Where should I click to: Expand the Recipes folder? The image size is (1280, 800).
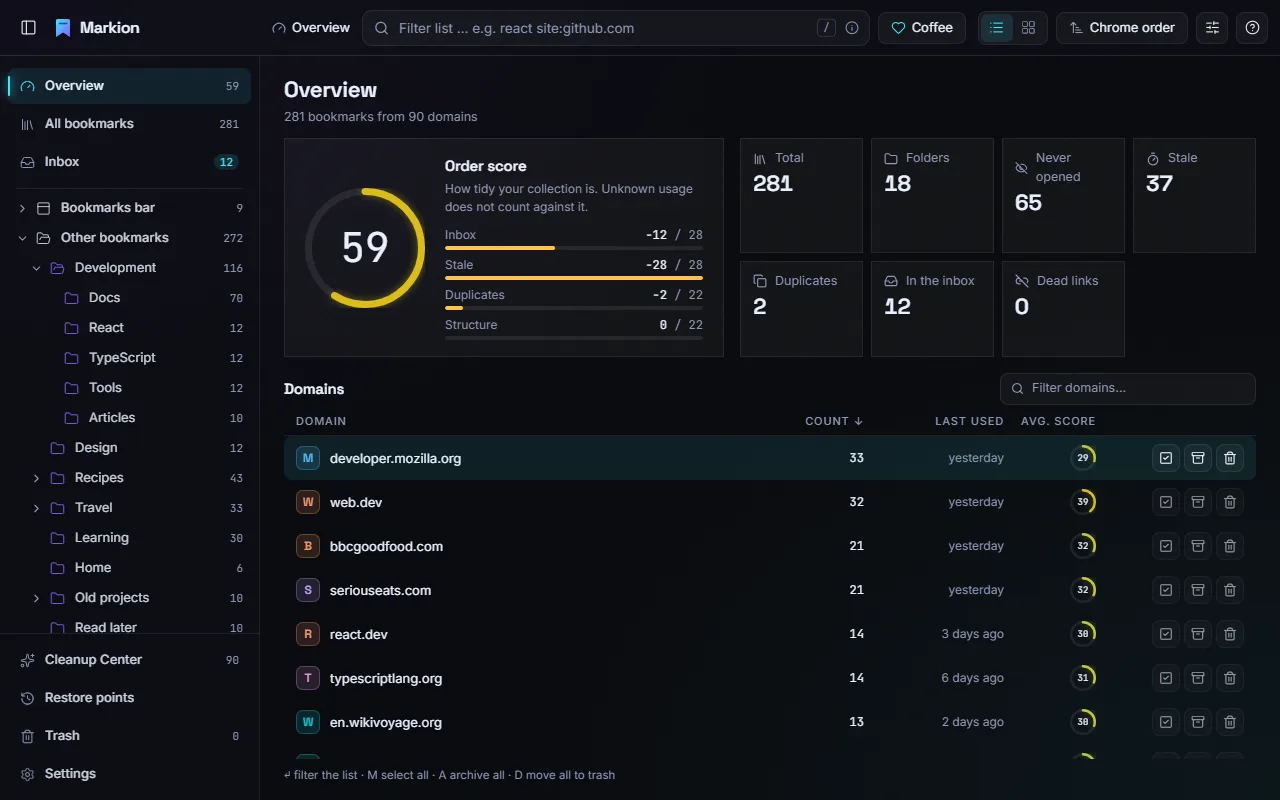pyautogui.click(x=36, y=478)
